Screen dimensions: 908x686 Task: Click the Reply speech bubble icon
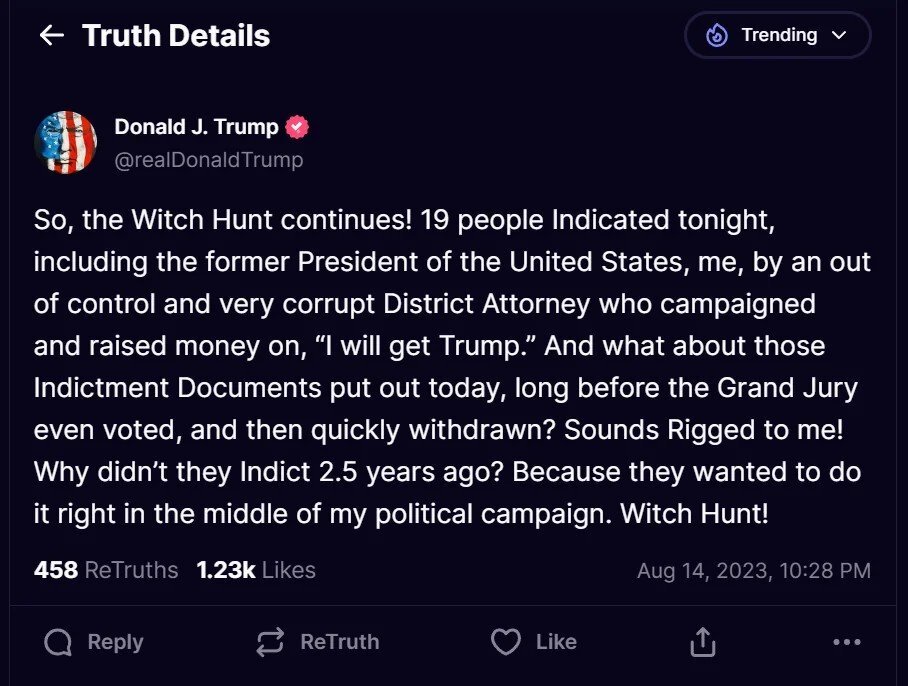point(59,642)
